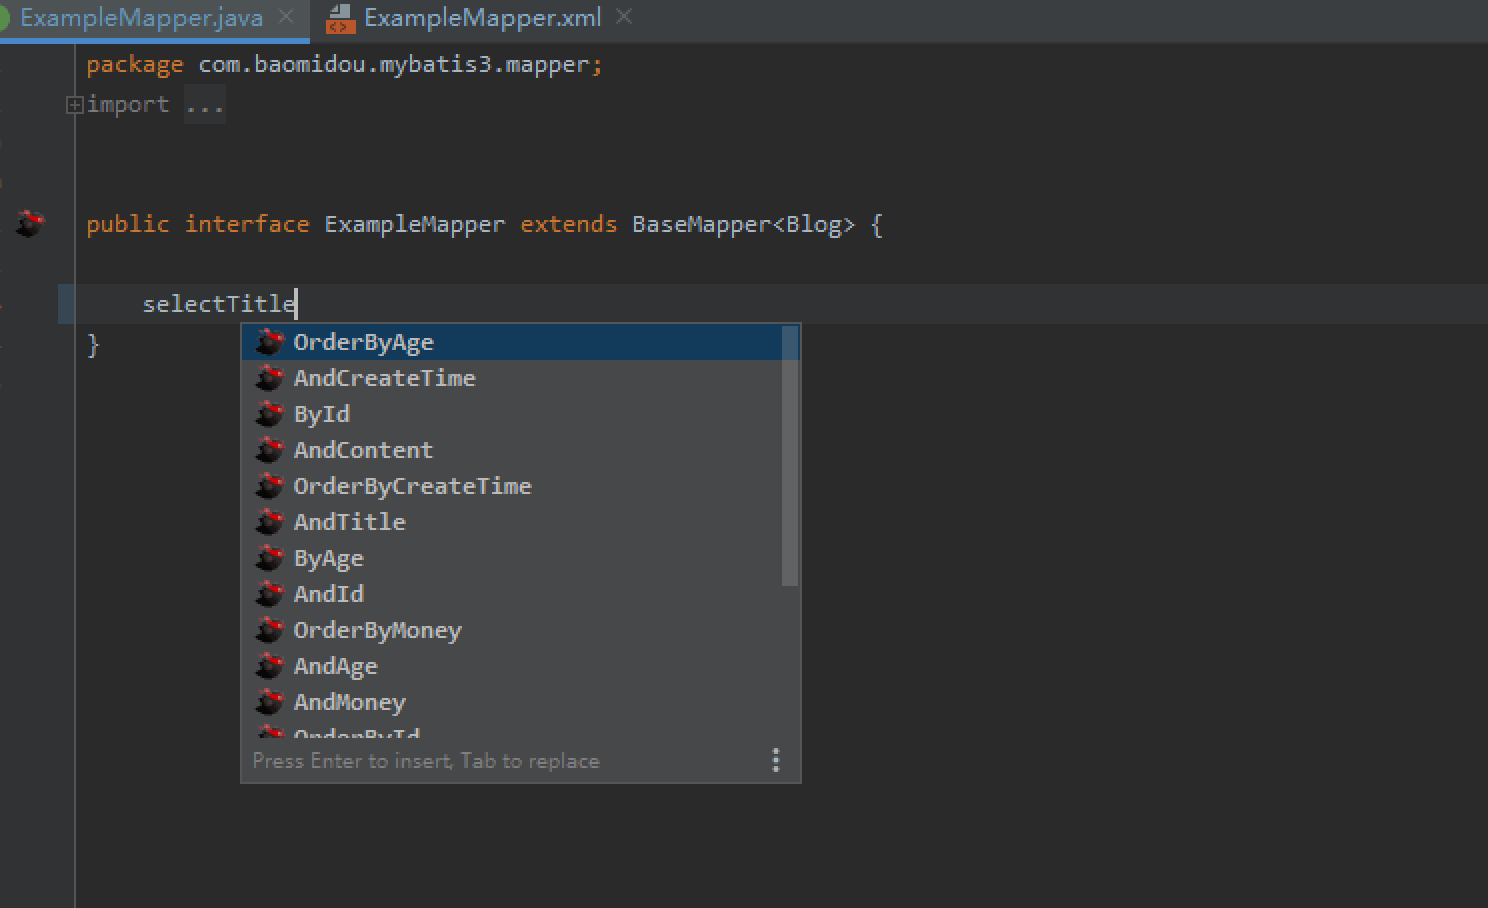Click the bird icon next to ById
Screen dimensions: 1488x908
[x=269, y=414]
